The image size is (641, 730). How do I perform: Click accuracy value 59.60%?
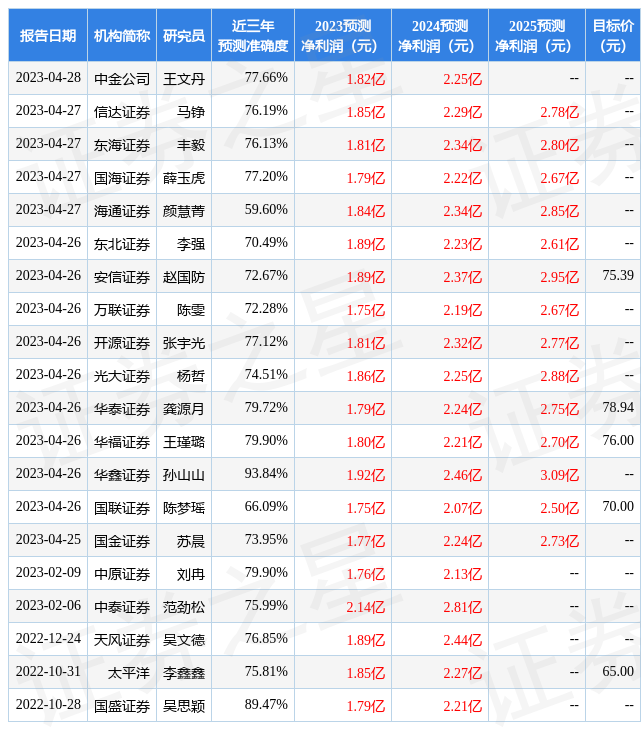click(266, 210)
